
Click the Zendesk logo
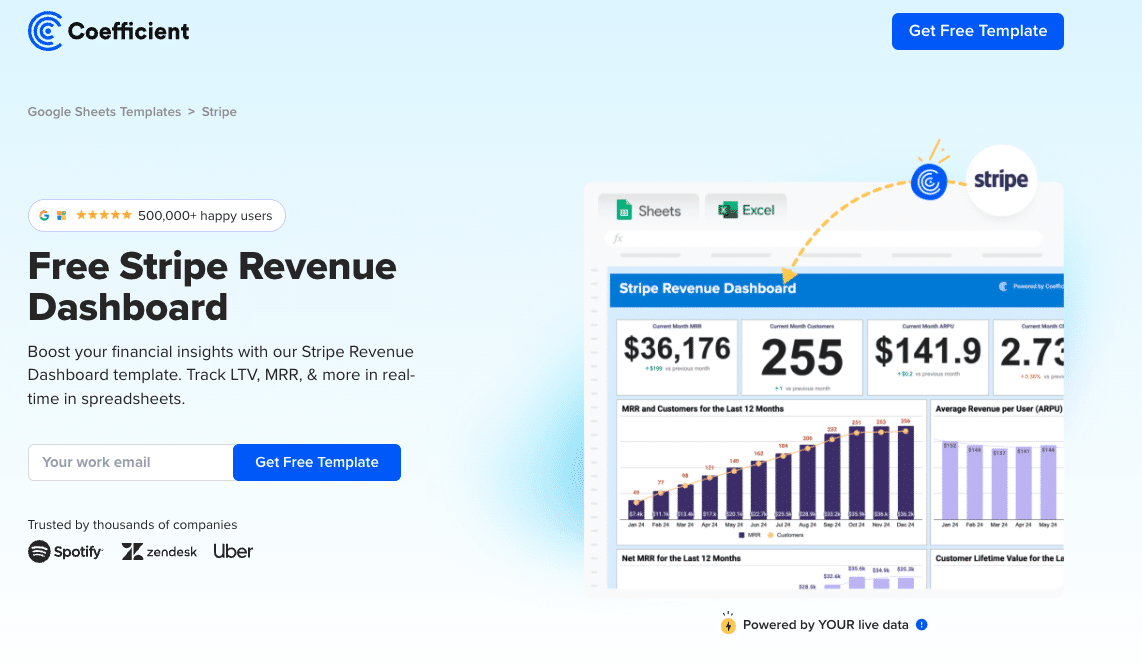point(160,551)
